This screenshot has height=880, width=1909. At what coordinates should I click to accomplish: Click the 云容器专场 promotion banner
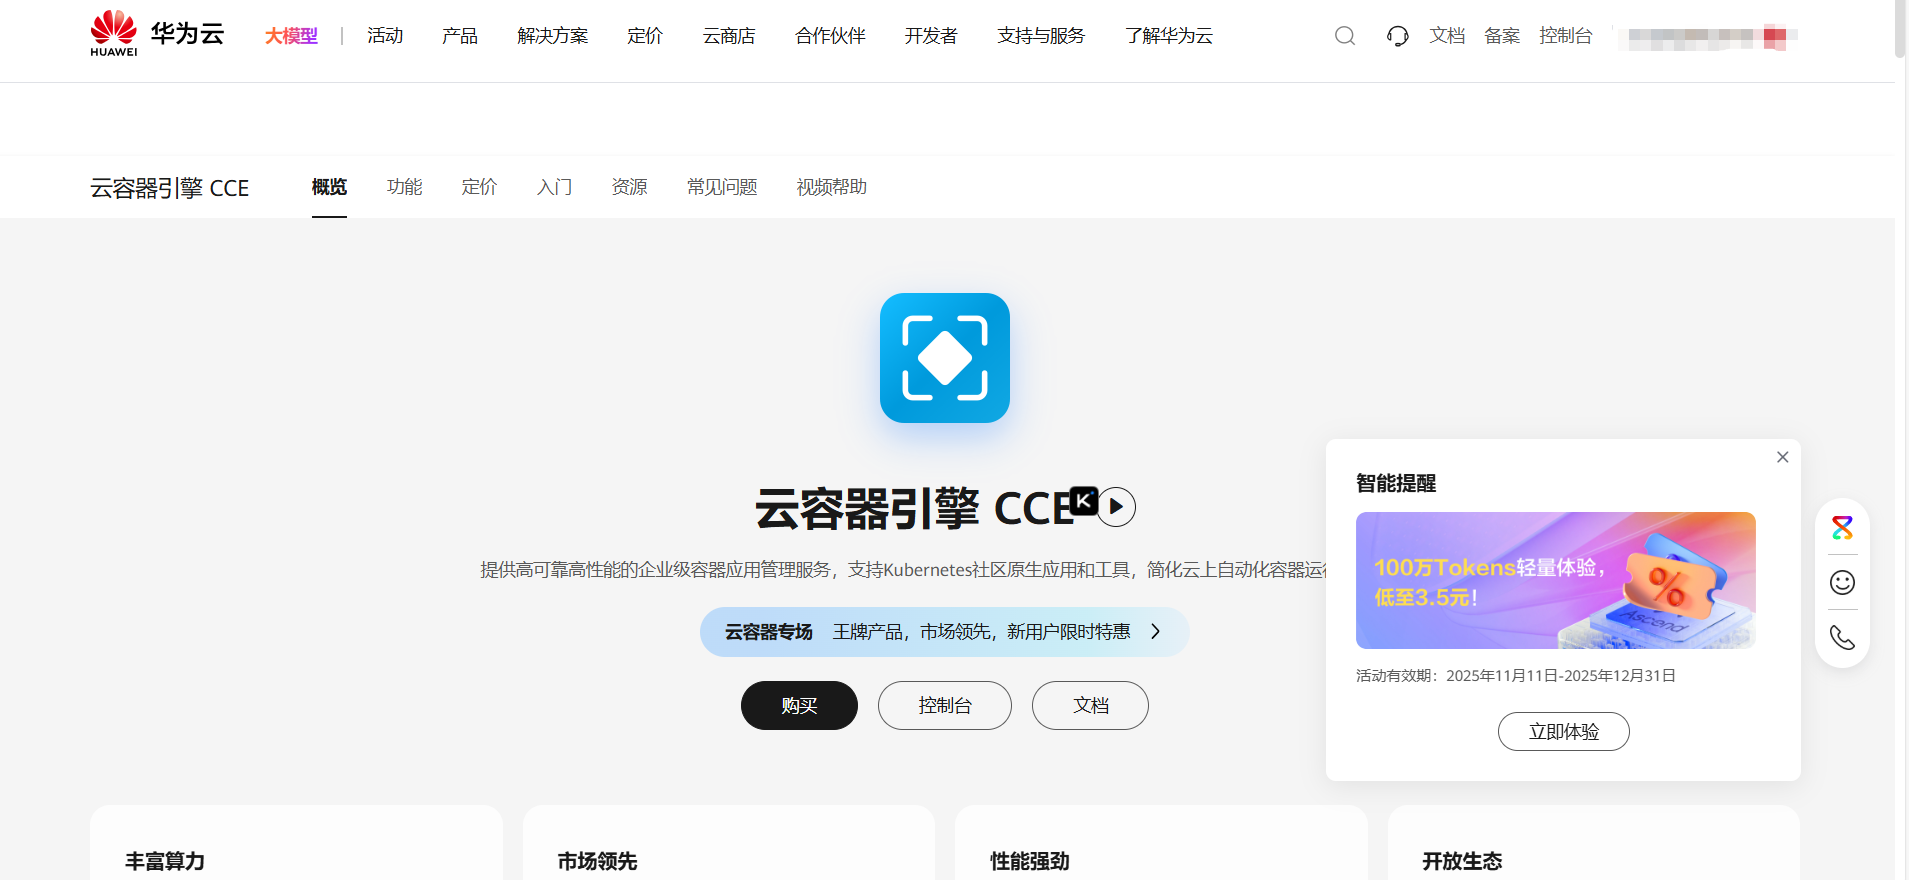(x=945, y=632)
